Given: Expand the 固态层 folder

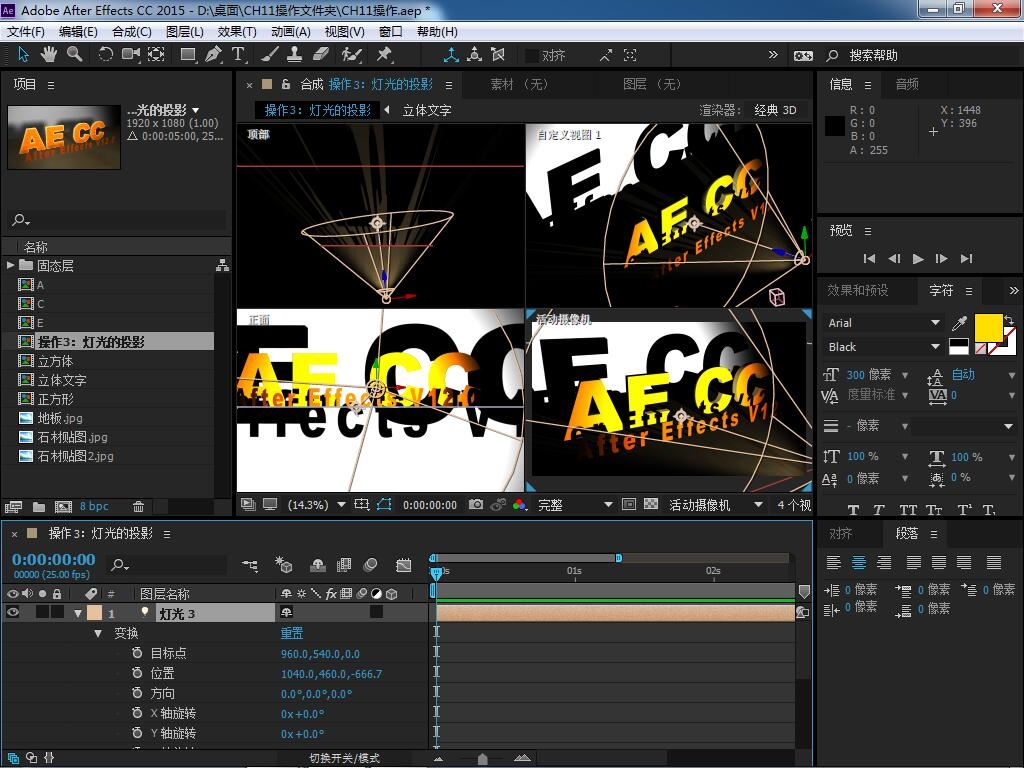Looking at the screenshot, I should click(10, 265).
